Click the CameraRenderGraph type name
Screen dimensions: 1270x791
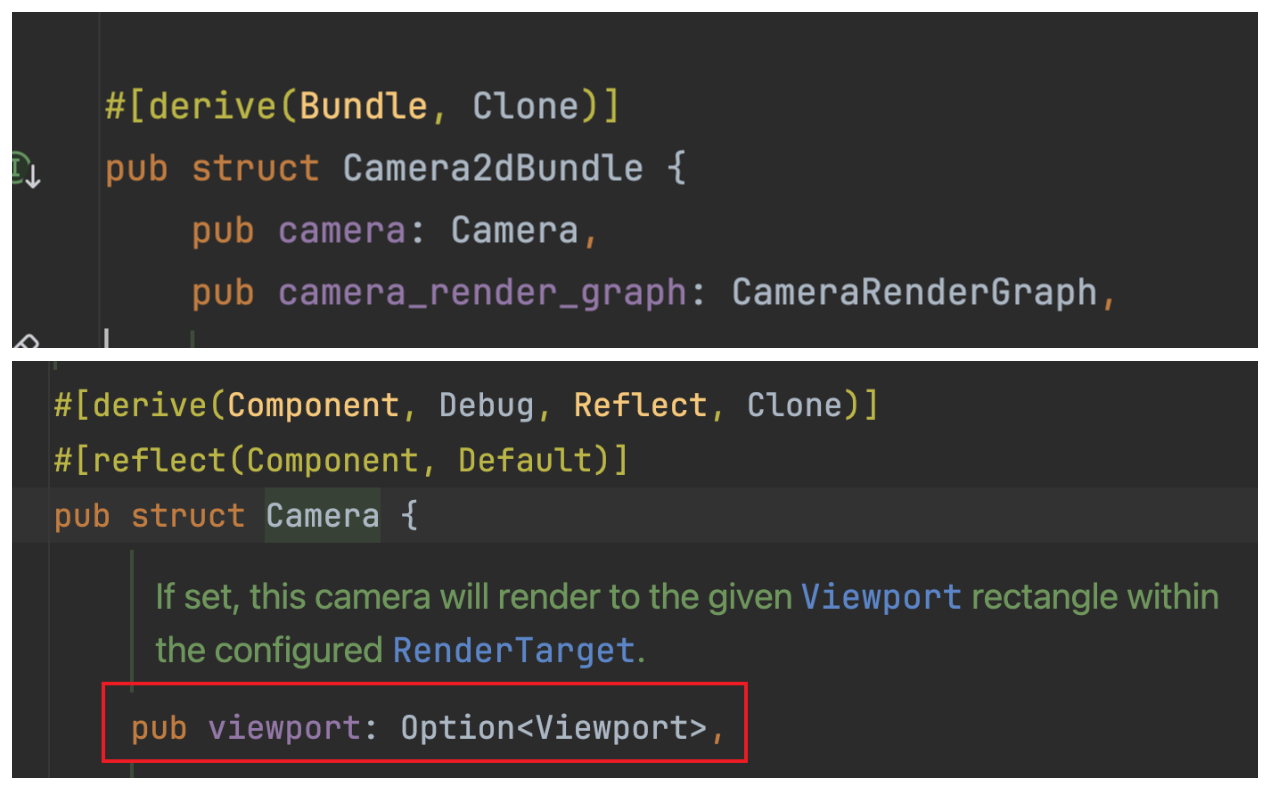tap(914, 293)
